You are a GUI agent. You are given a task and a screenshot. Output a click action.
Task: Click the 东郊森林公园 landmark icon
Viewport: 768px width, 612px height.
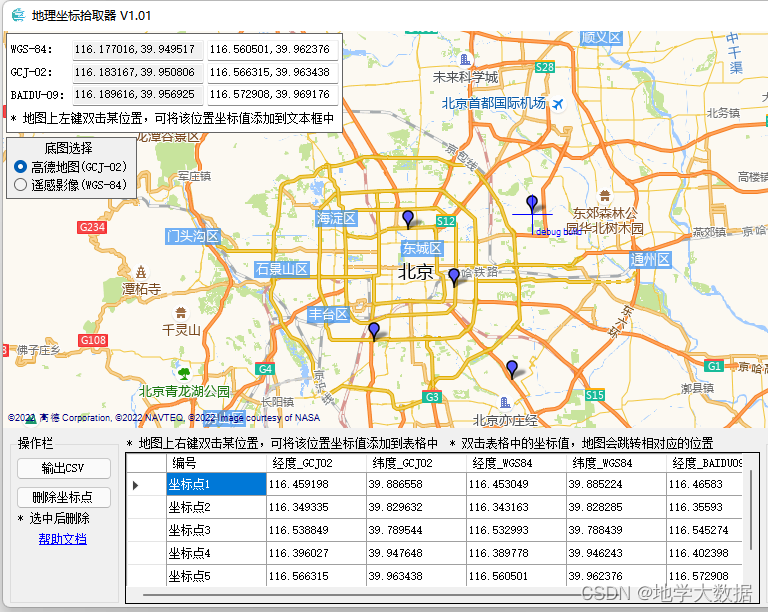coord(604,196)
